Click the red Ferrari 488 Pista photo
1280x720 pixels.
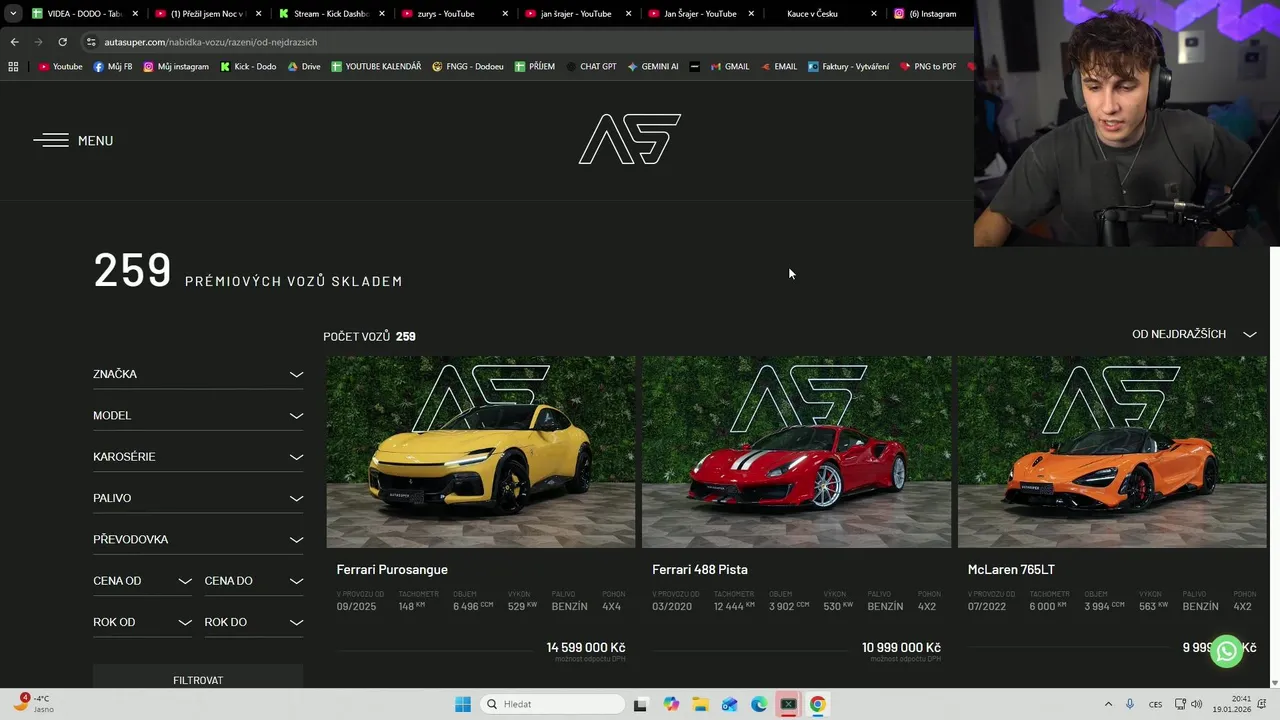click(796, 452)
